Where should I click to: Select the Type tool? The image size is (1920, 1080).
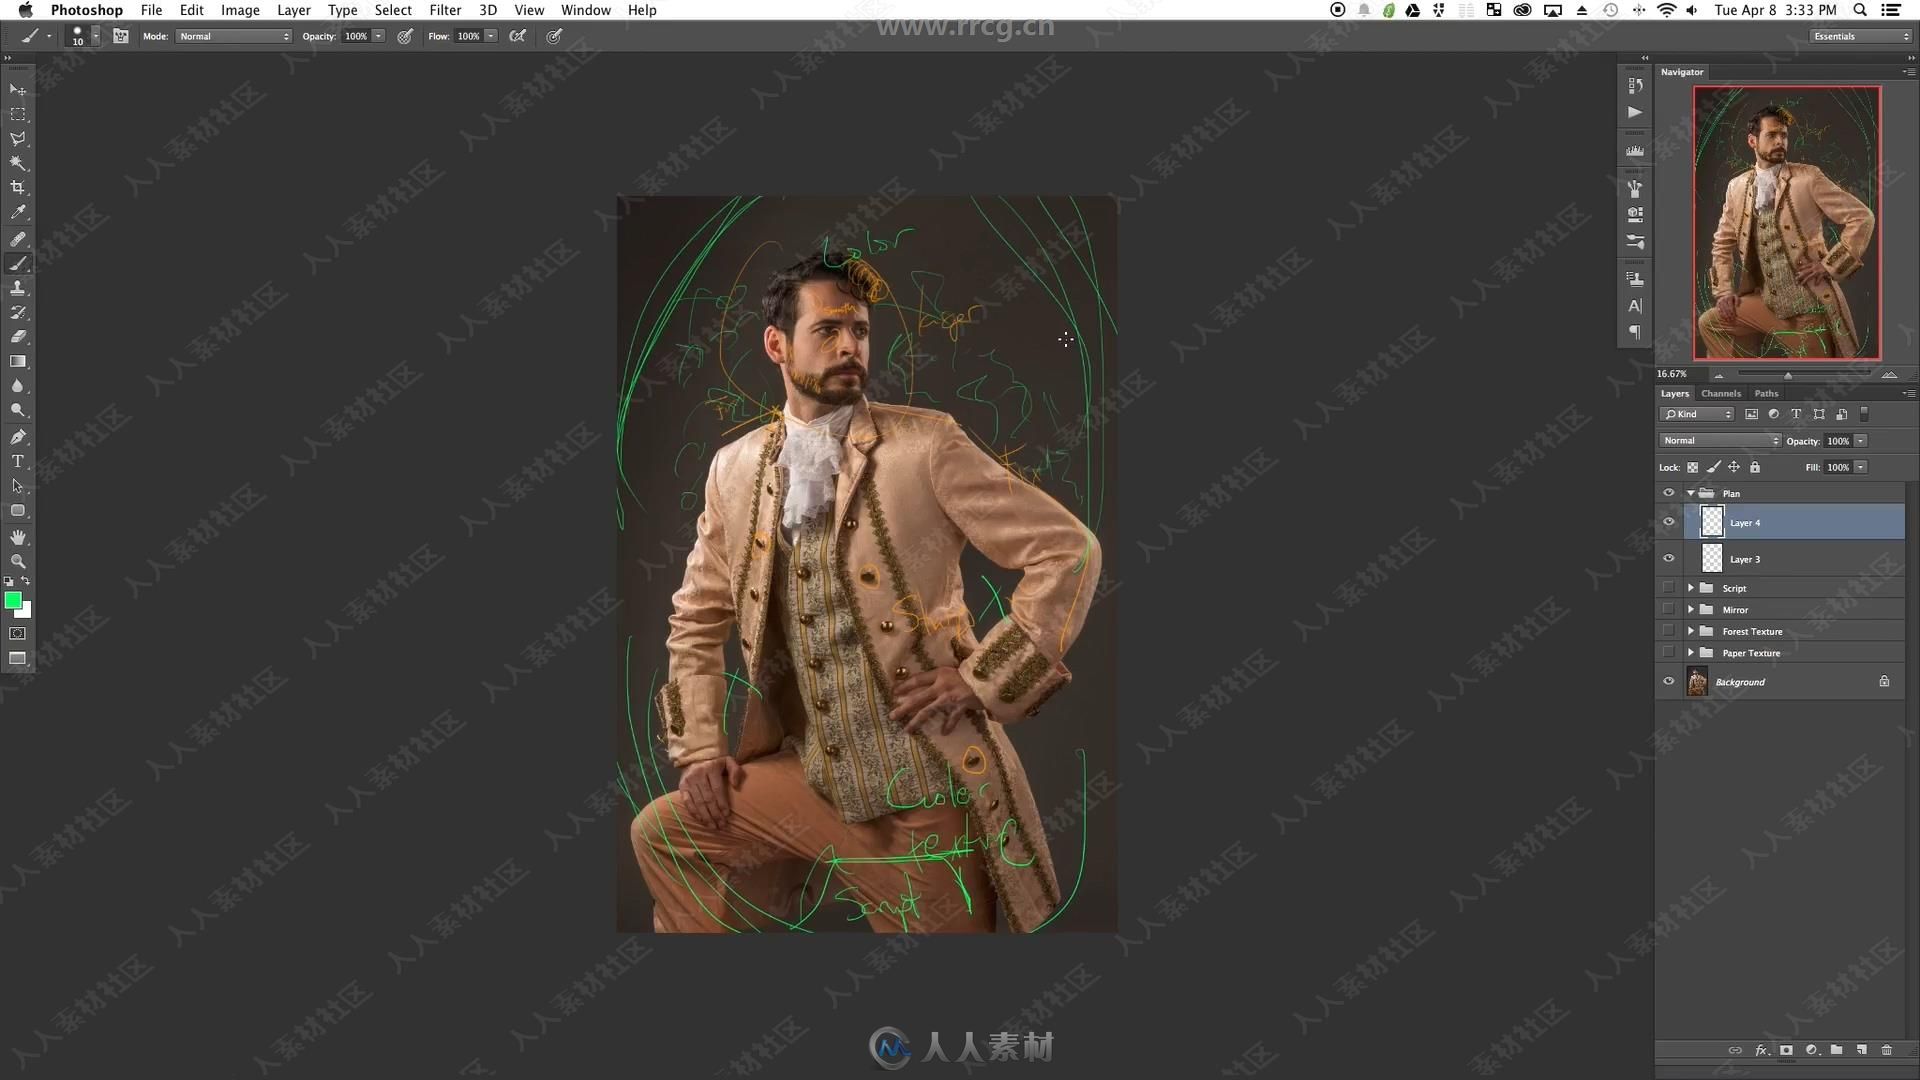pyautogui.click(x=18, y=460)
